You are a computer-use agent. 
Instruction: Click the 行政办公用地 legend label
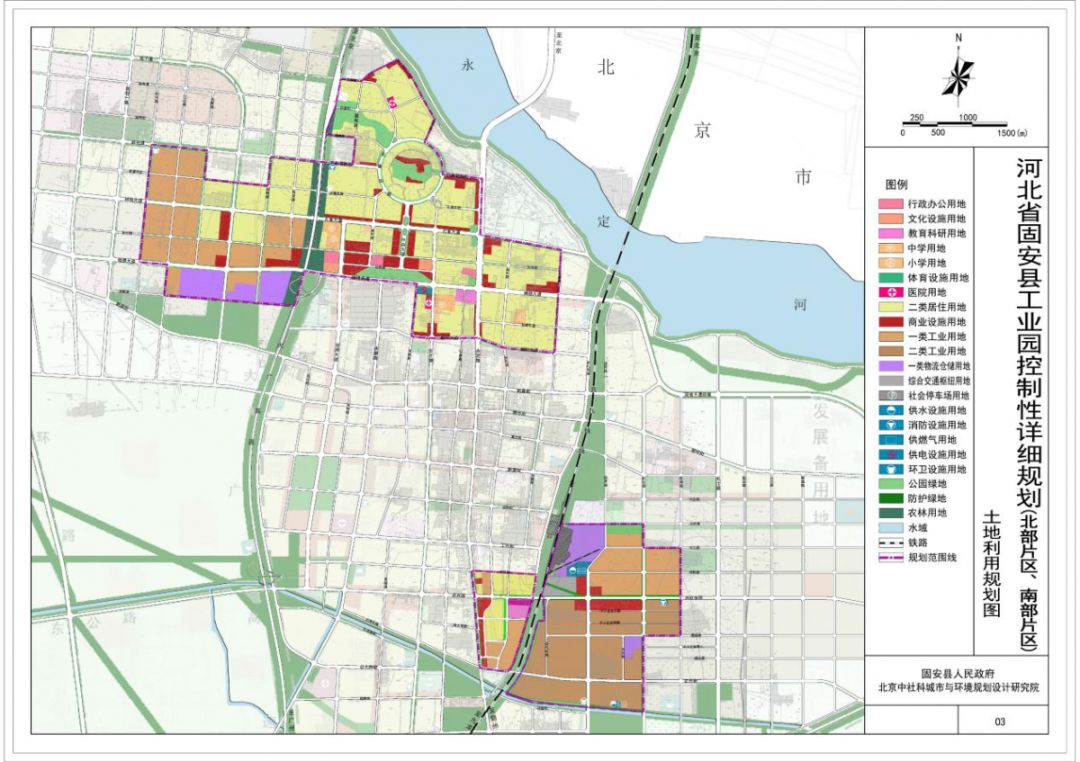click(937, 204)
